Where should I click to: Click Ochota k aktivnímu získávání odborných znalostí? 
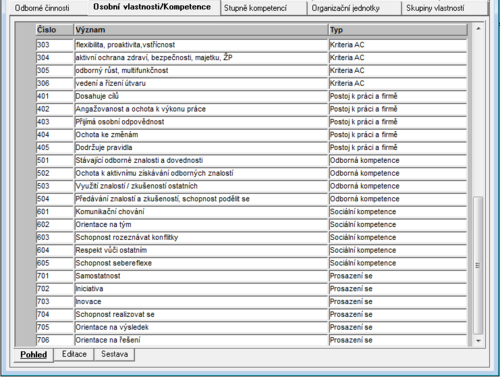[201, 173]
